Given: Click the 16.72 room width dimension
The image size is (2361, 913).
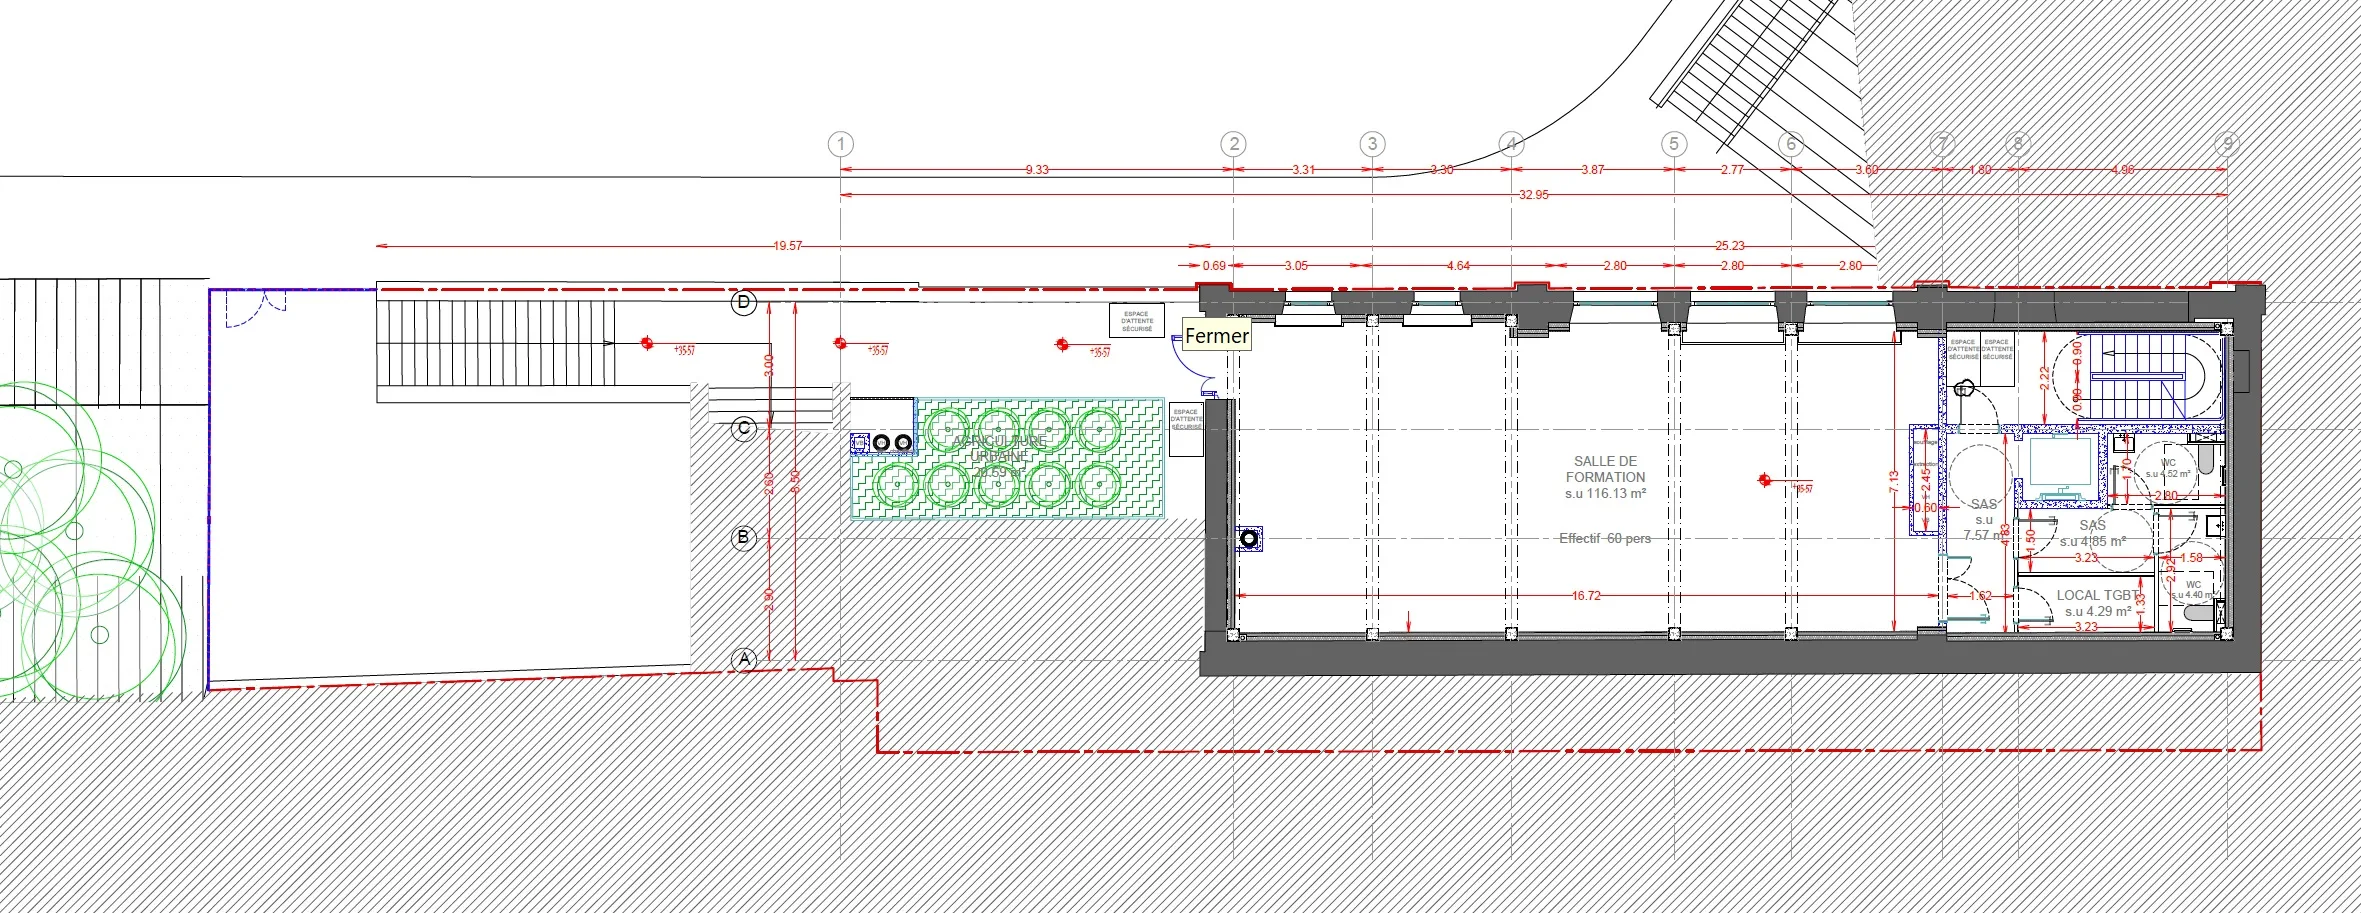Looking at the screenshot, I should coord(1586,596).
